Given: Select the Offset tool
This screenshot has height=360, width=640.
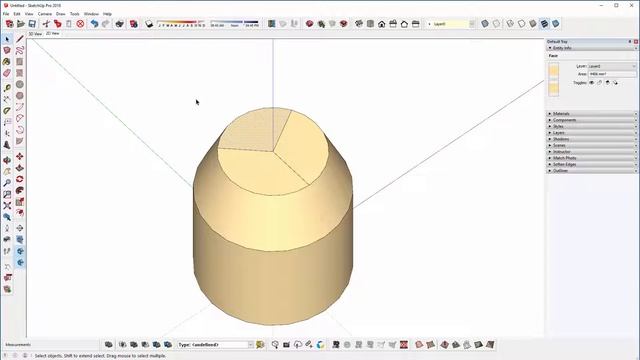Looking at the screenshot, I should point(20,213).
